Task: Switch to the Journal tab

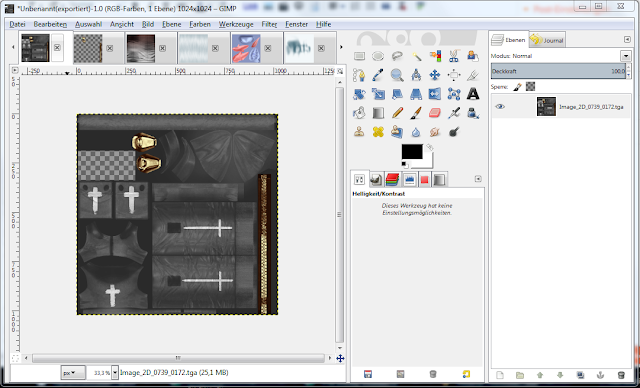Action: point(547,40)
